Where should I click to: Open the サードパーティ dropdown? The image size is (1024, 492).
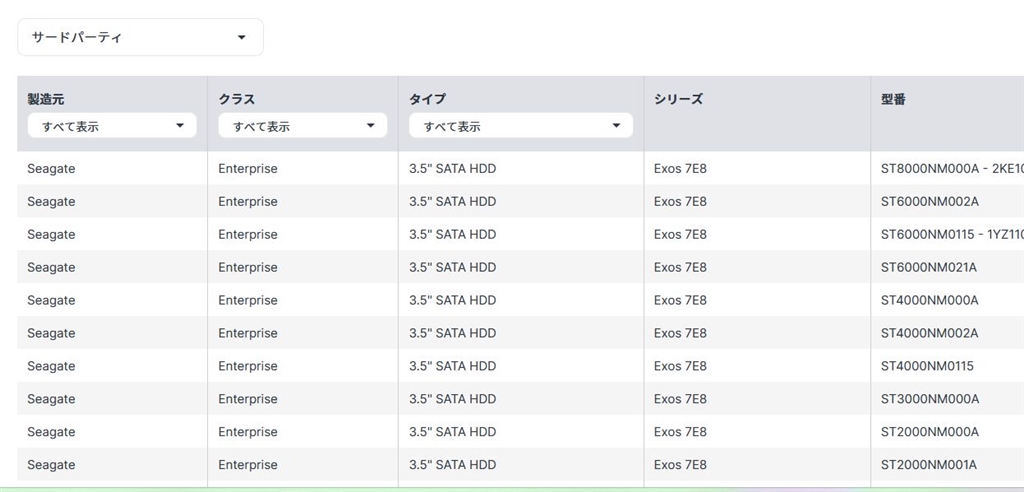140,37
